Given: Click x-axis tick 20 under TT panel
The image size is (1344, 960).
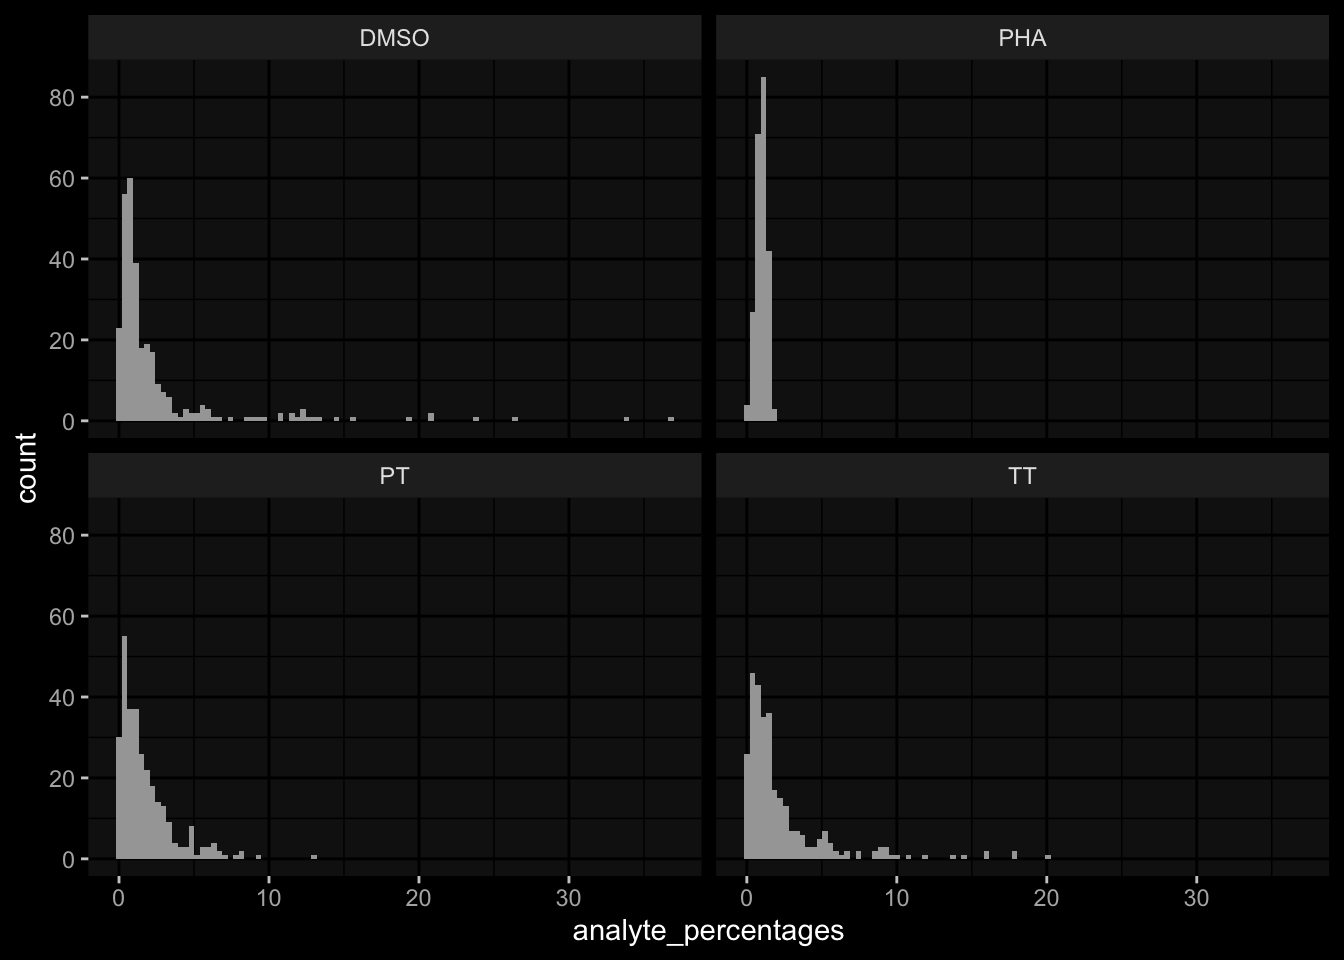Looking at the screenshot, I should [1047, 897].
